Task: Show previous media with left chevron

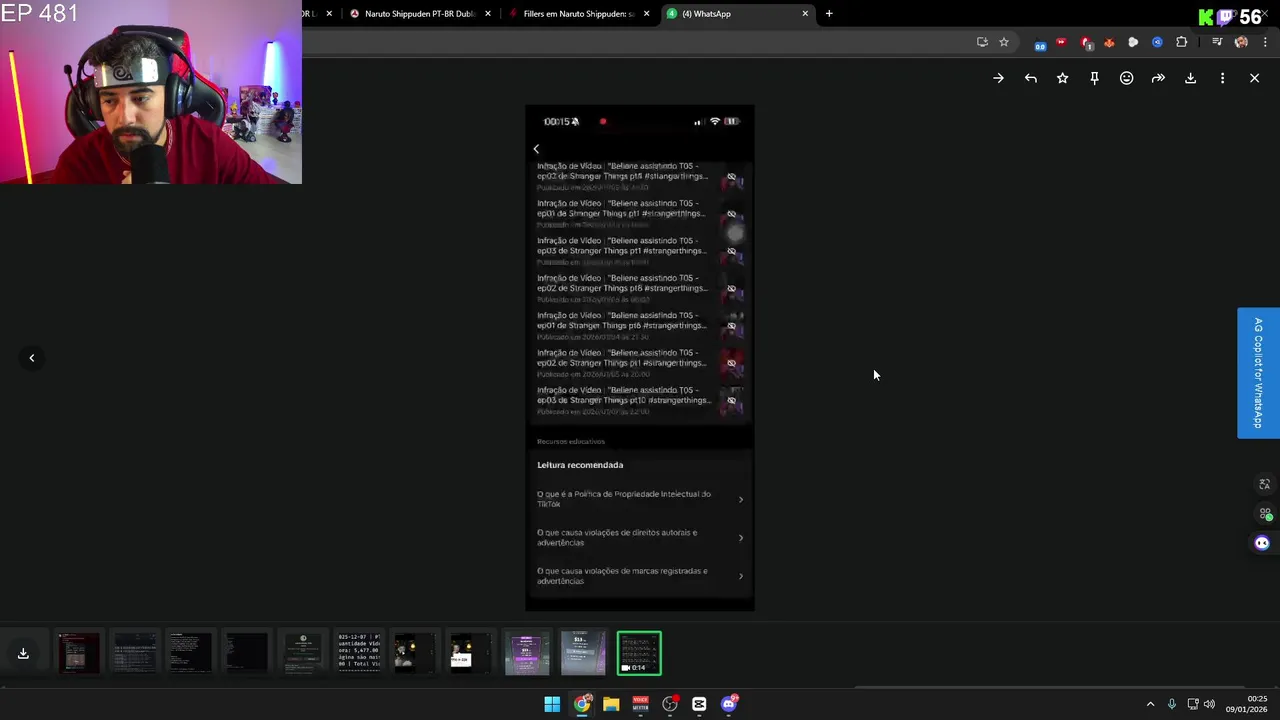Action: pos(31,358)
